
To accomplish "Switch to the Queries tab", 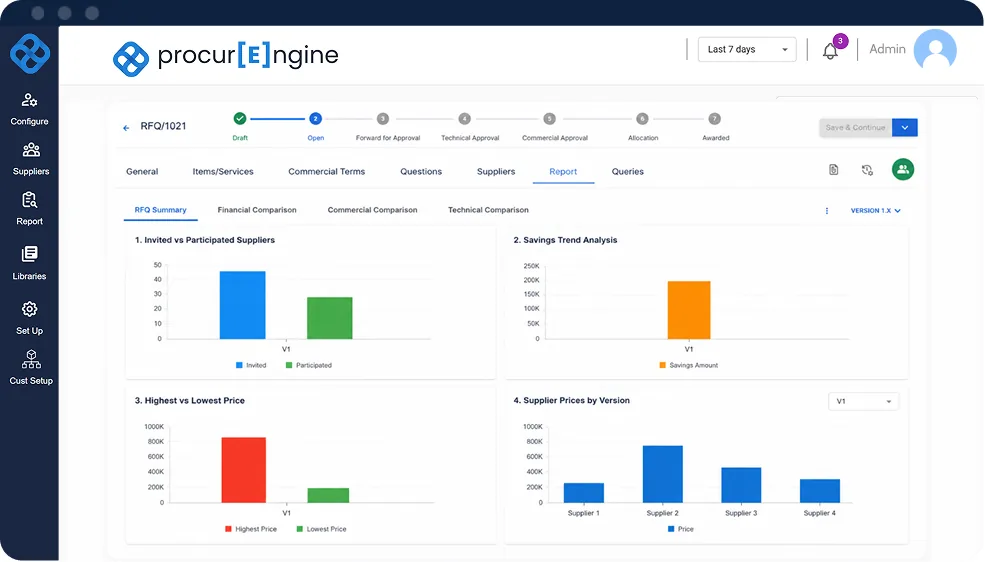I will (x=628, y=171).
